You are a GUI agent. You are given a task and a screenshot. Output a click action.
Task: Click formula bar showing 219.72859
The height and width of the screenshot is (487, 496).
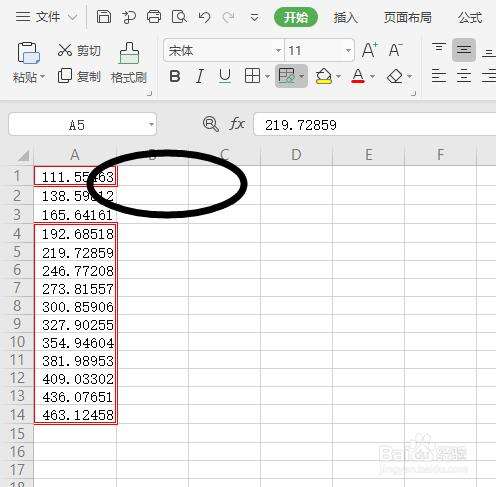pyautogui.click(x=375, y=125)
